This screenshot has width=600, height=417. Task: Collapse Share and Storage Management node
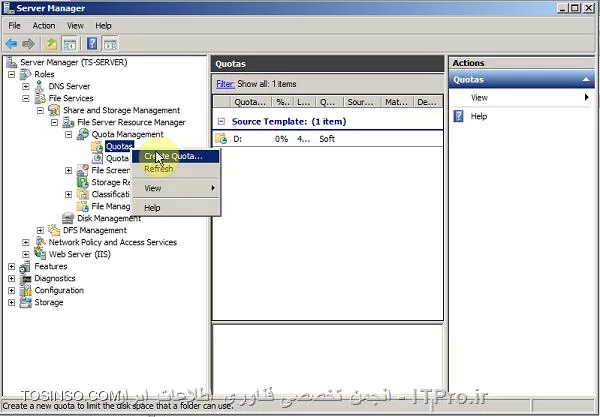tap(40, 110)
